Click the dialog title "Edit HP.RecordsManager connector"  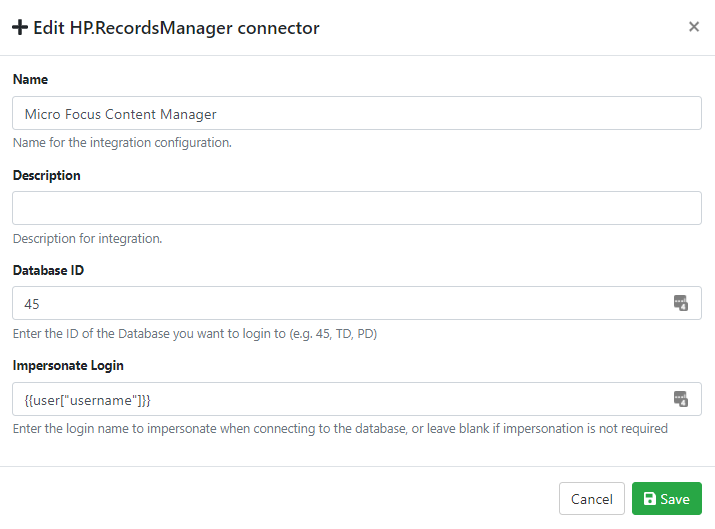(x=176, y=28)
